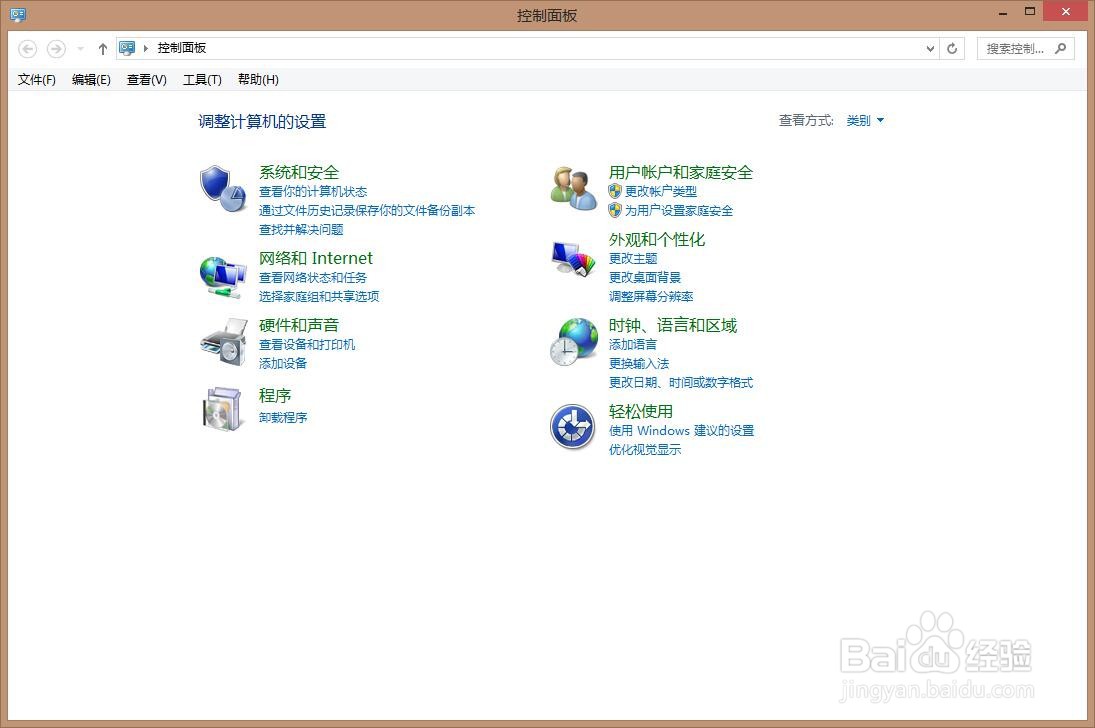The height and width of the screenshot is (728, 1095).
Task: Click the window icon in title bar
Action: coord(18,14)
